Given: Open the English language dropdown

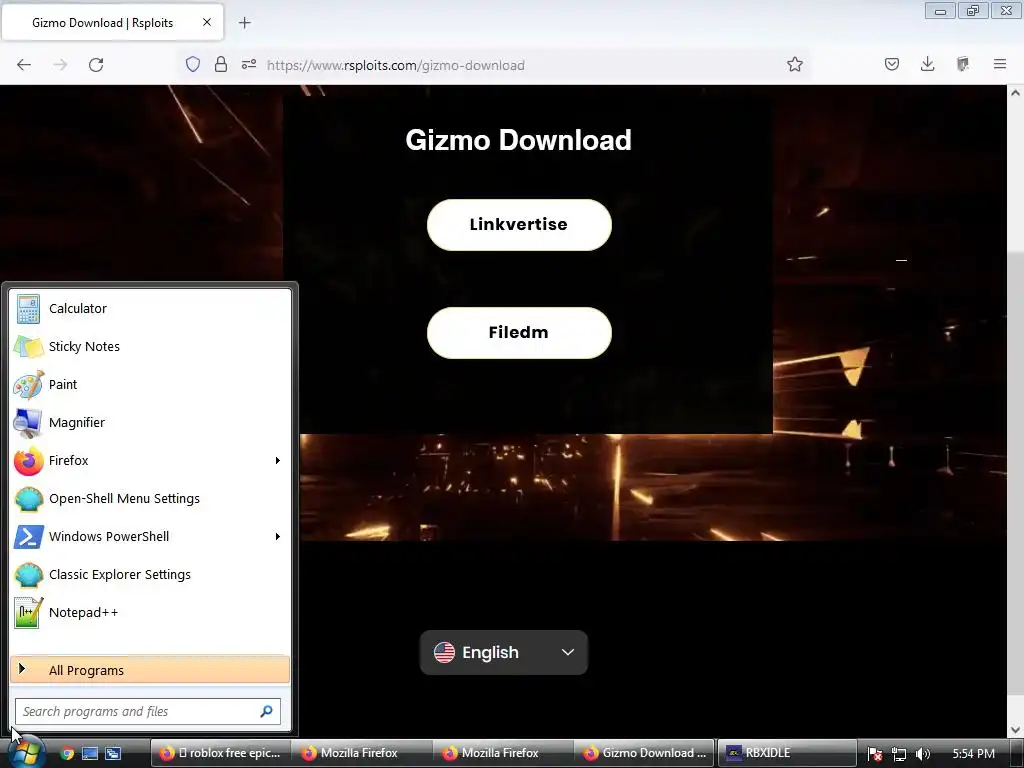Looking at the screenshot, I should (x=504, y=652).
